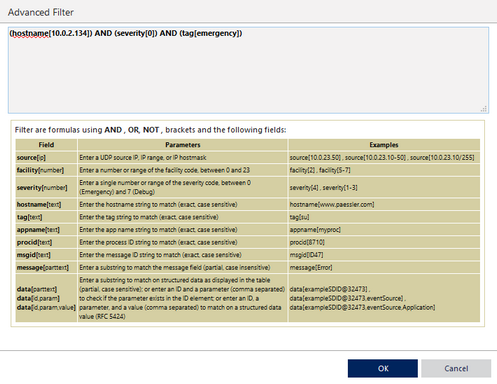Image resolution: width=497 pixels, height=384 pixels.
Task: Click the hostname[www.paessler.com] example
Action: (332, 204)
